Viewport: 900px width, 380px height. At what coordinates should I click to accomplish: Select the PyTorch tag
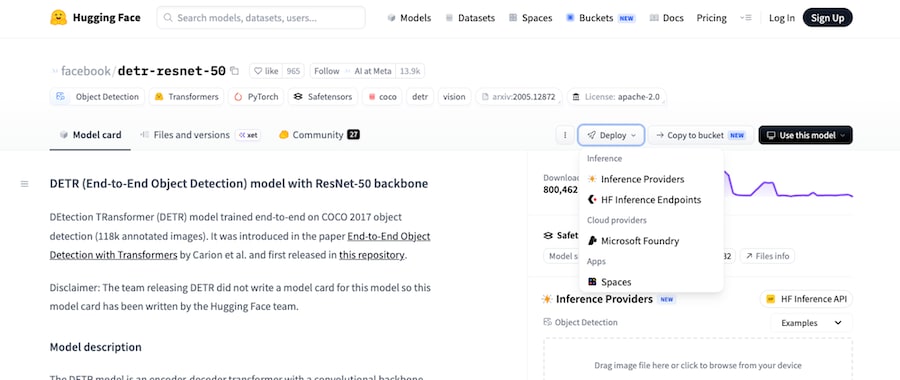click(x=256, y=97)
